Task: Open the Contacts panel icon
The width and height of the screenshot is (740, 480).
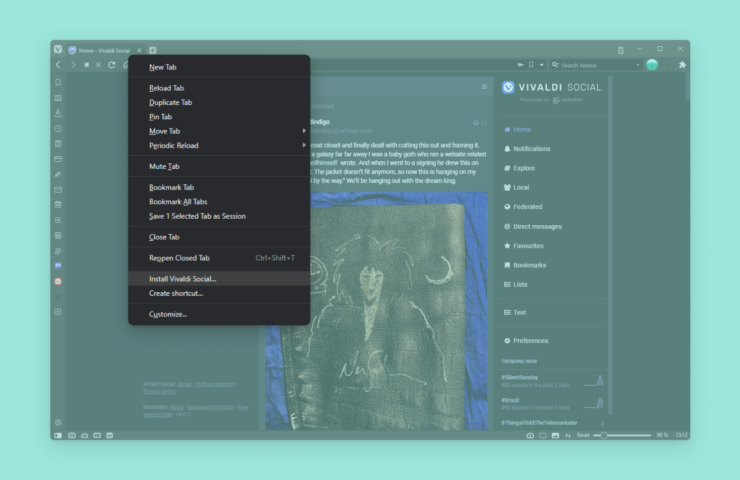Action: click(x=58, y=251)
